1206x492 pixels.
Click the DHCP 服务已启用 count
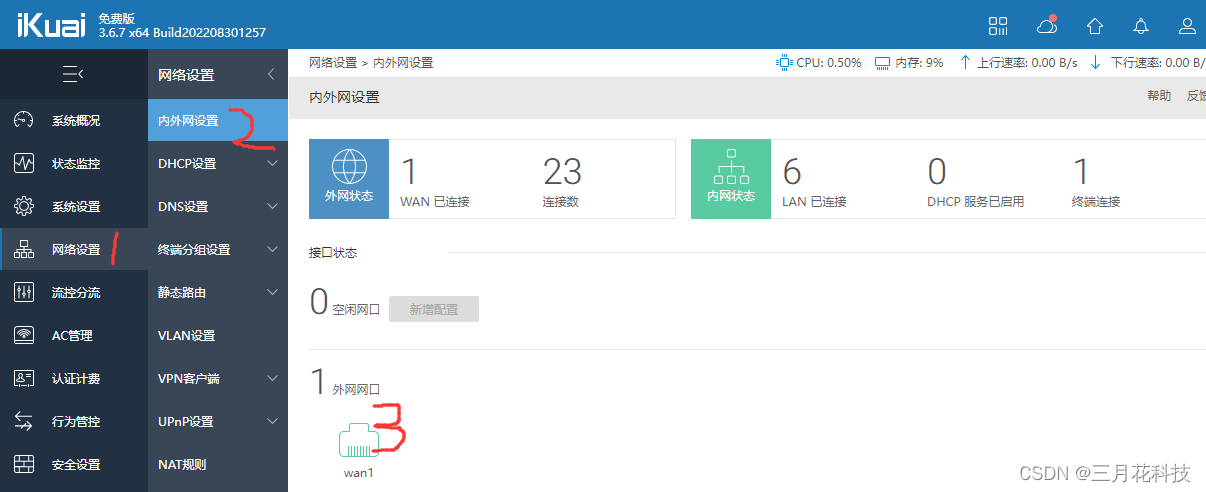[x=937, y=172]
